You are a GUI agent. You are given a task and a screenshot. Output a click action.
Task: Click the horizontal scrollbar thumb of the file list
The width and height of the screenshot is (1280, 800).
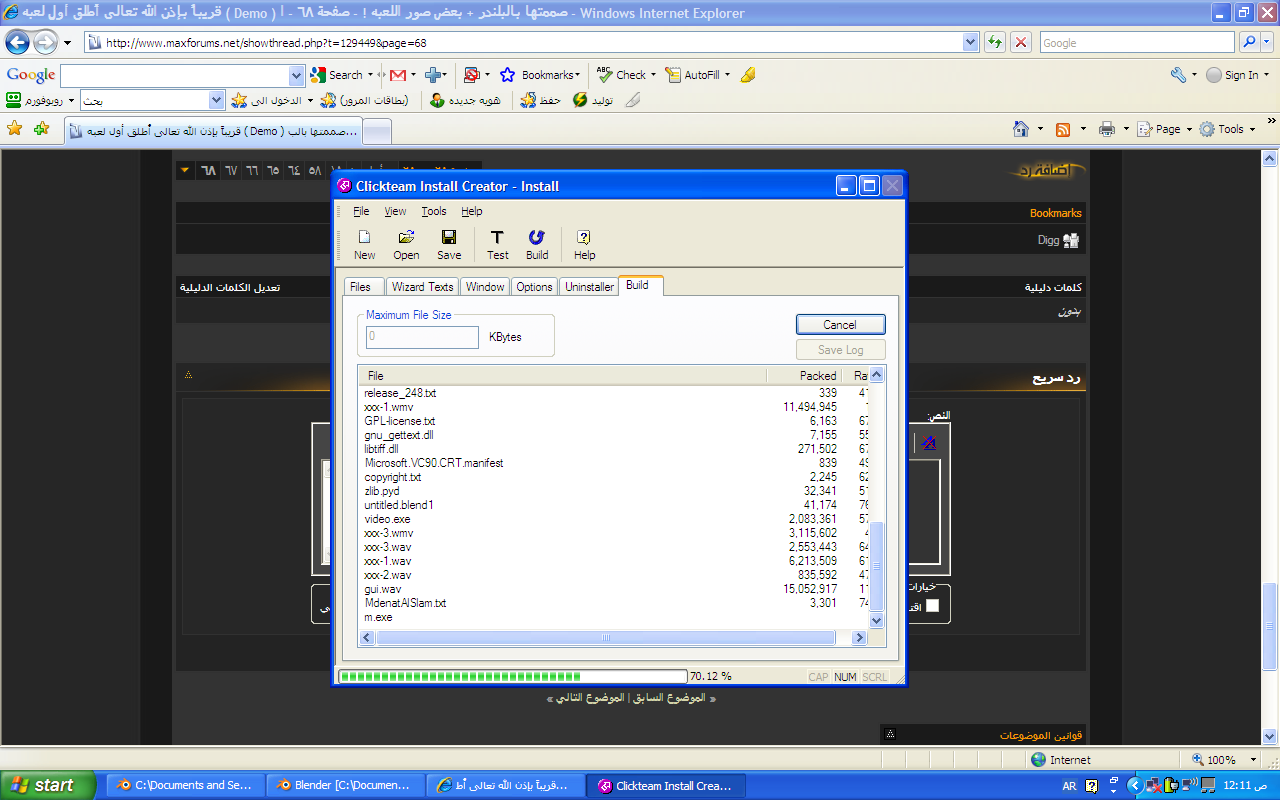point(606,637)
